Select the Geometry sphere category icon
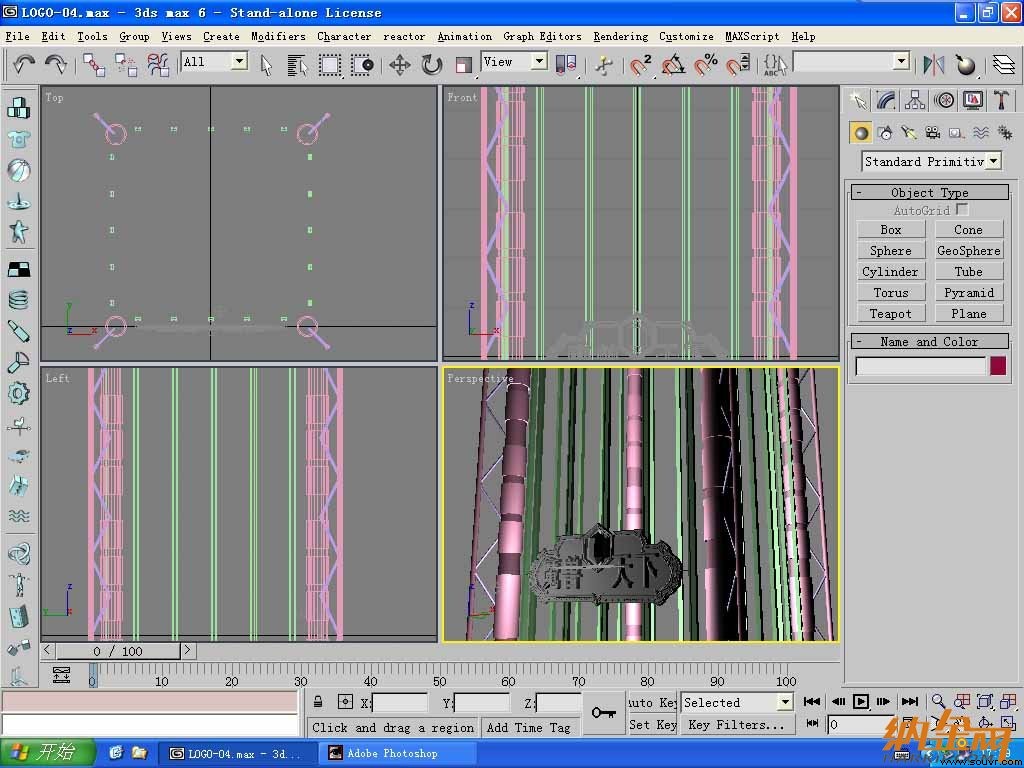Image resolution: width=1024 pixels, height=768 pixels. pos(861,133)
